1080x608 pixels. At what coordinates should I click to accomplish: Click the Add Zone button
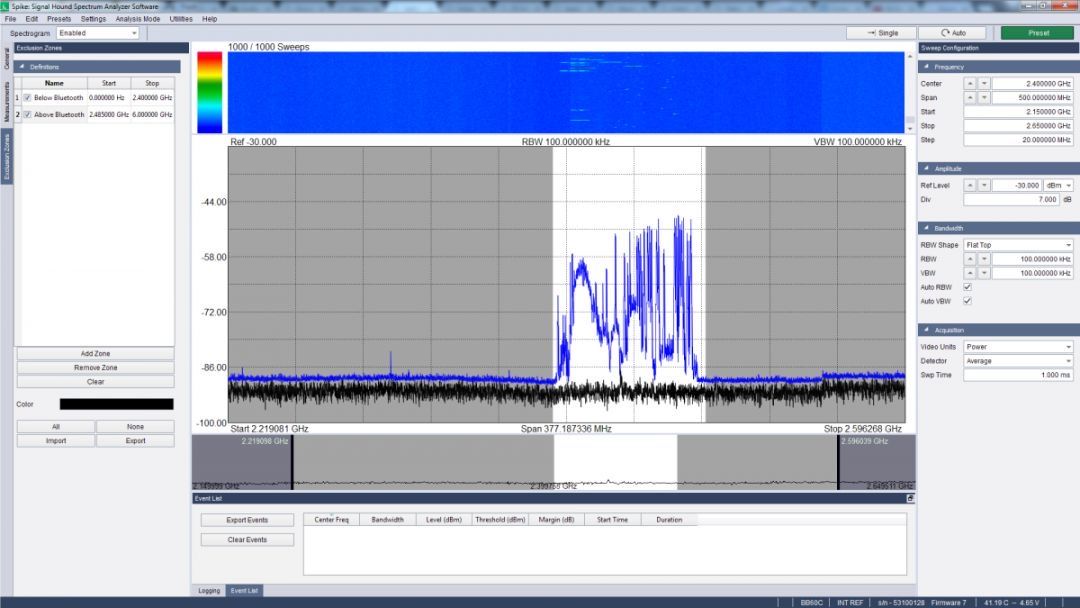pyautogui.click(x=95, y=354)
